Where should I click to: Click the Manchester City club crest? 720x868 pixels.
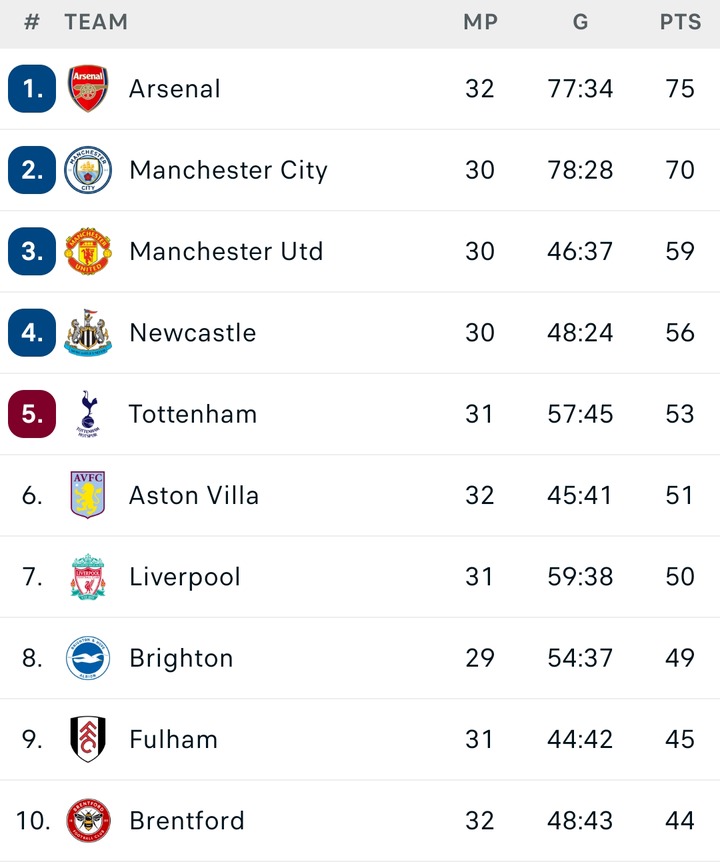pyautogui.click(x=88, y=170)
